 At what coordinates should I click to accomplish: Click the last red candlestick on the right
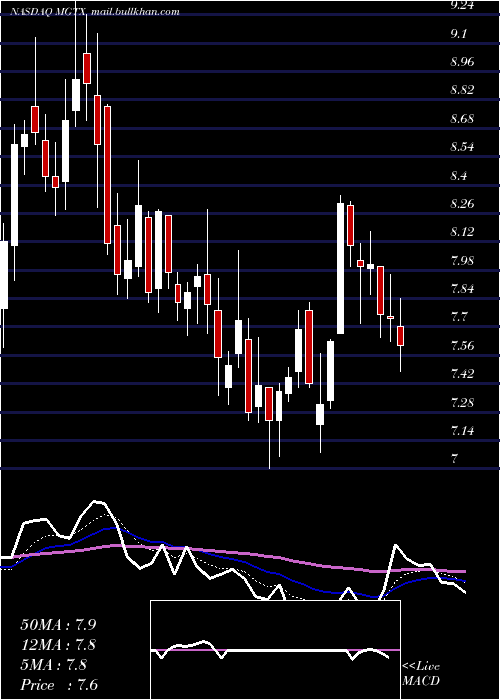[x=400, y=336]
